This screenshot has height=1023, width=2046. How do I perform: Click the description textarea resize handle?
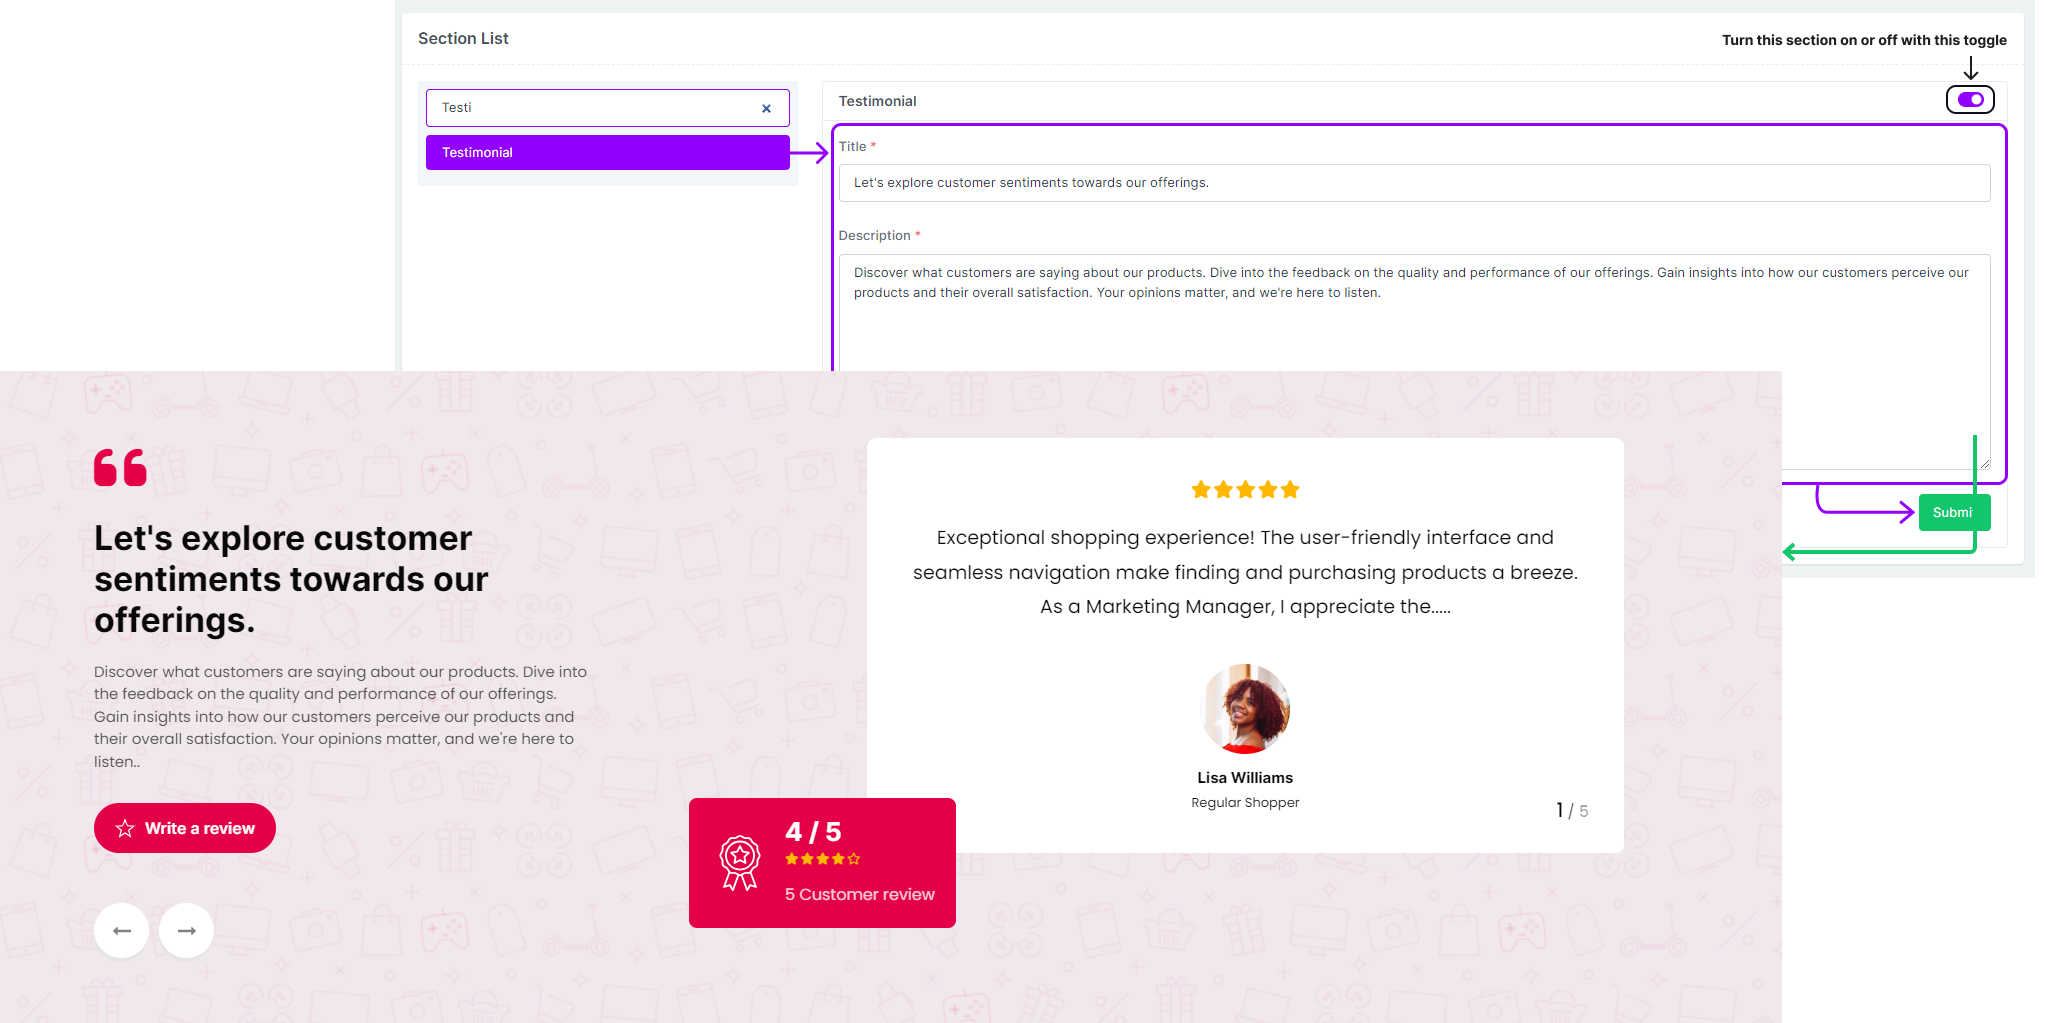click(x=1984, y=464)
